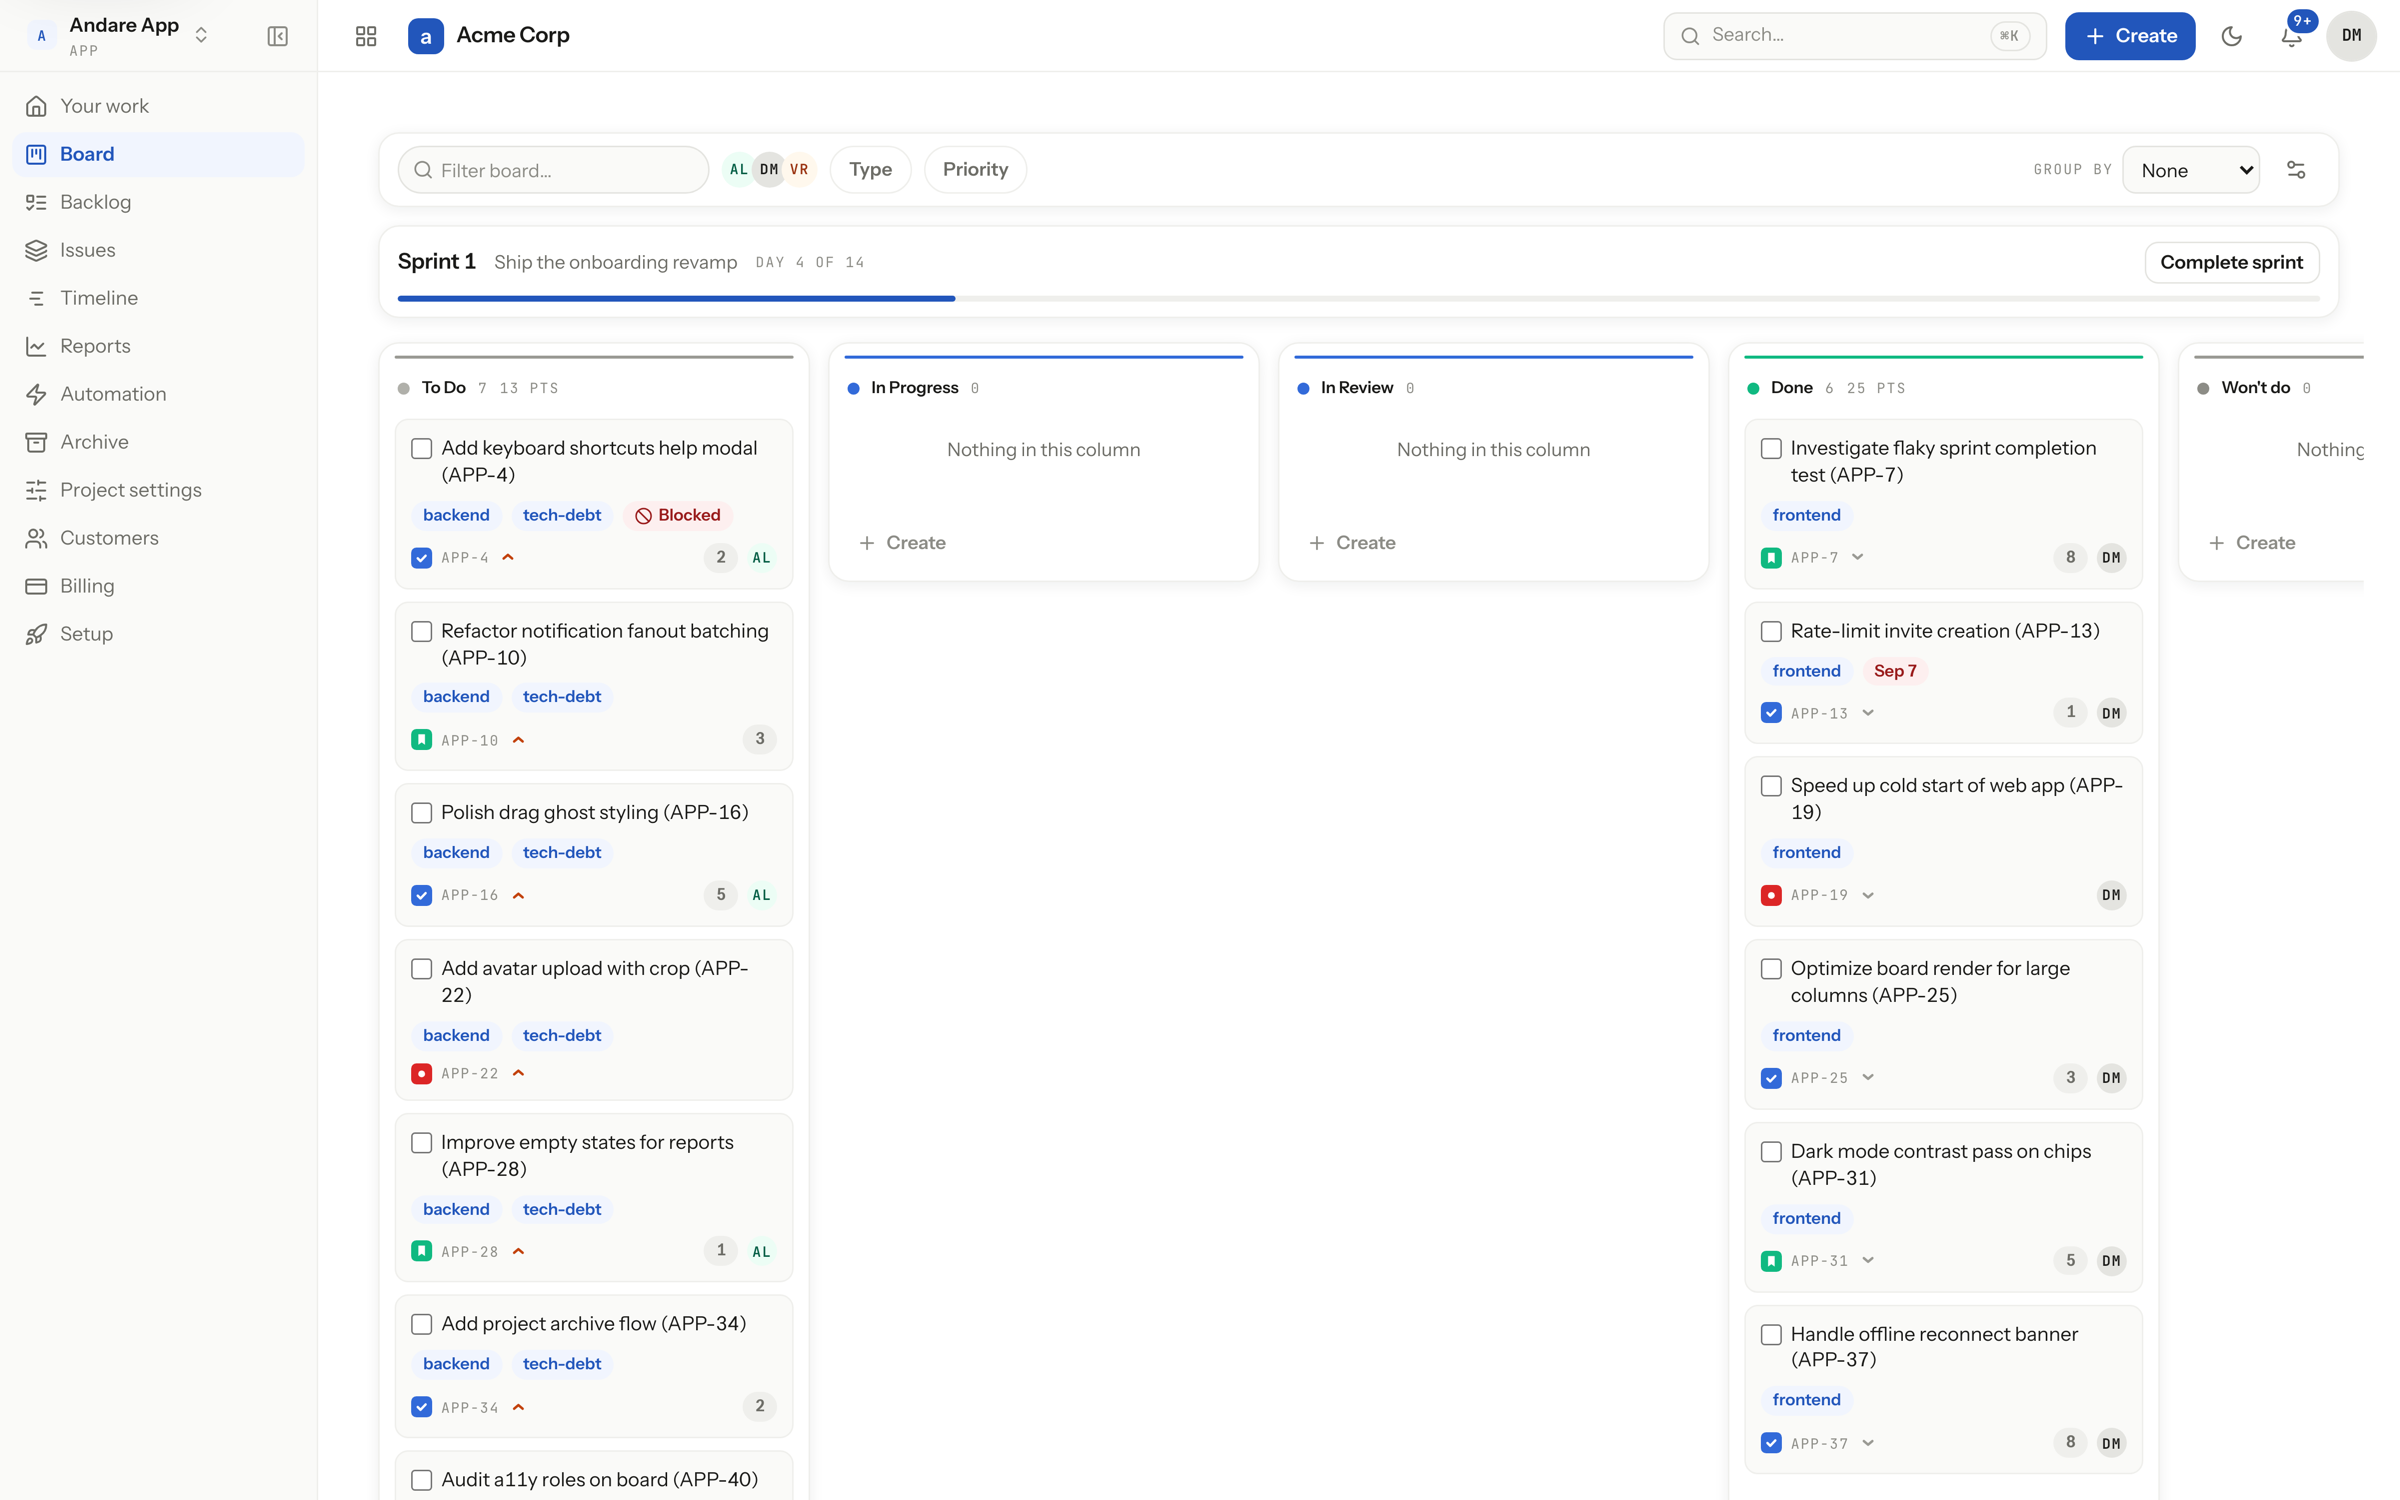Click the Sprint 1 progress bar

pos(1358,298)
